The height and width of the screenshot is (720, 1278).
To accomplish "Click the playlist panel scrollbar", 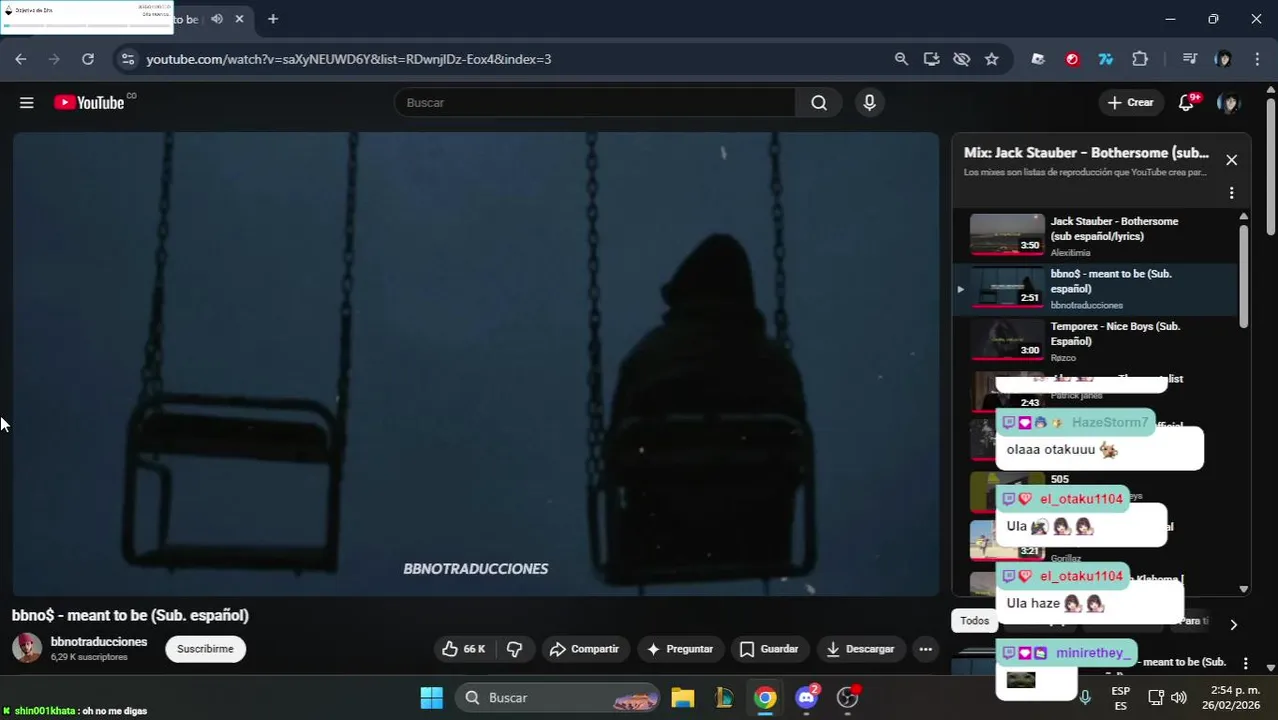I will click(x=1244, y=276).
